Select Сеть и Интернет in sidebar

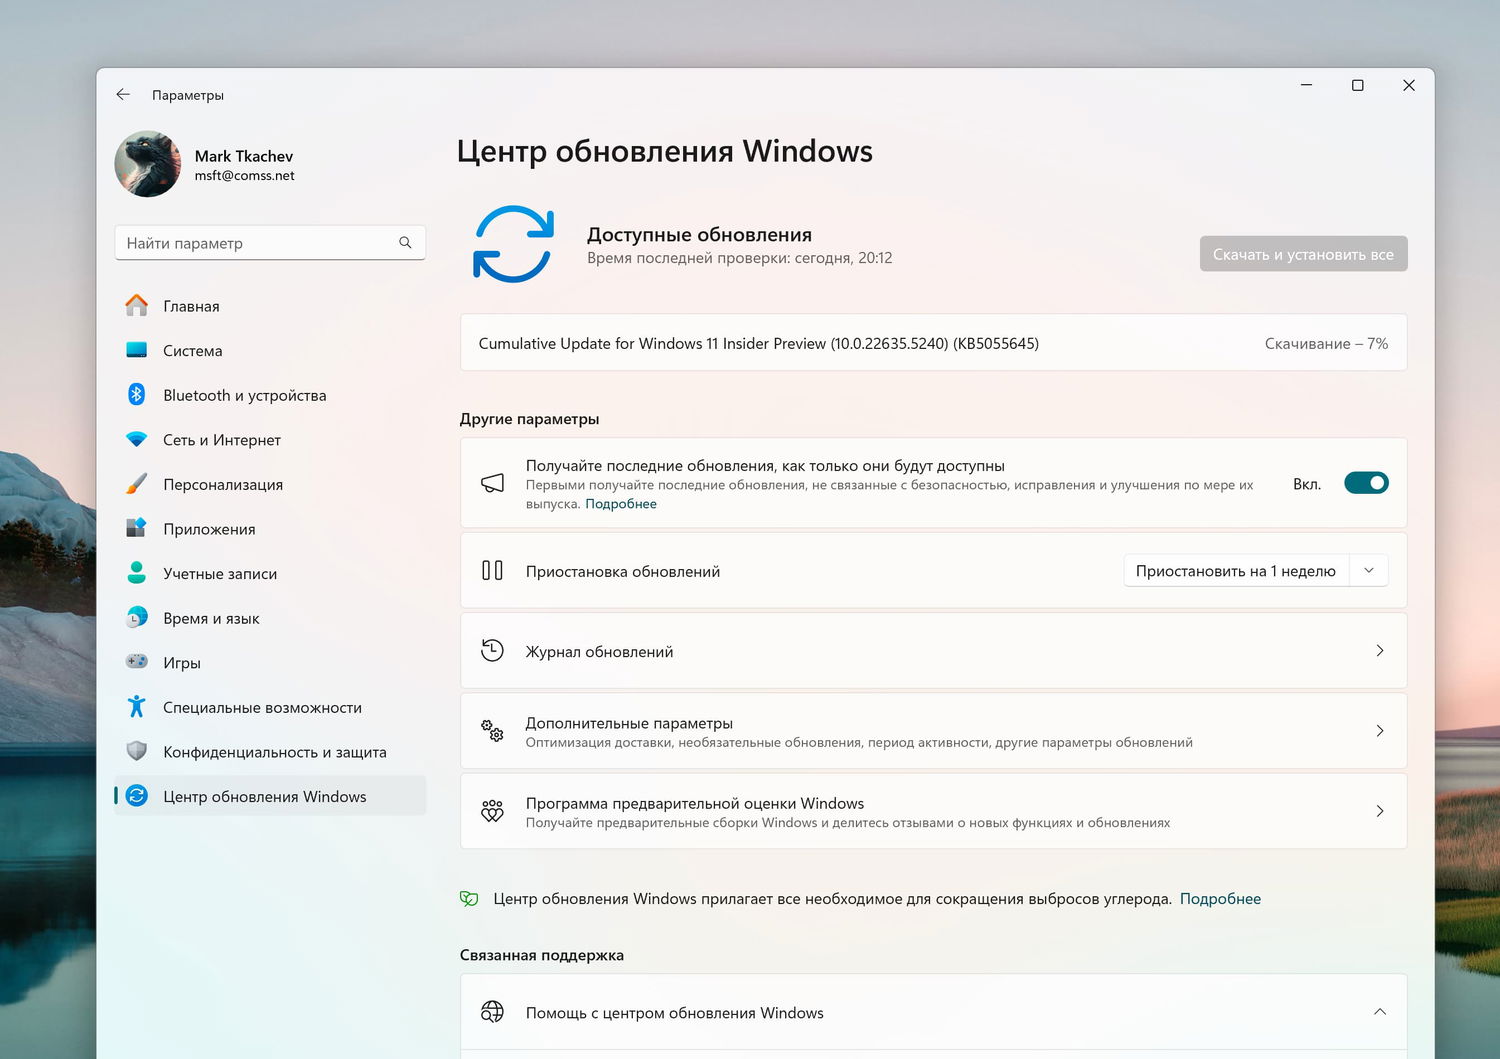point(270,440)
